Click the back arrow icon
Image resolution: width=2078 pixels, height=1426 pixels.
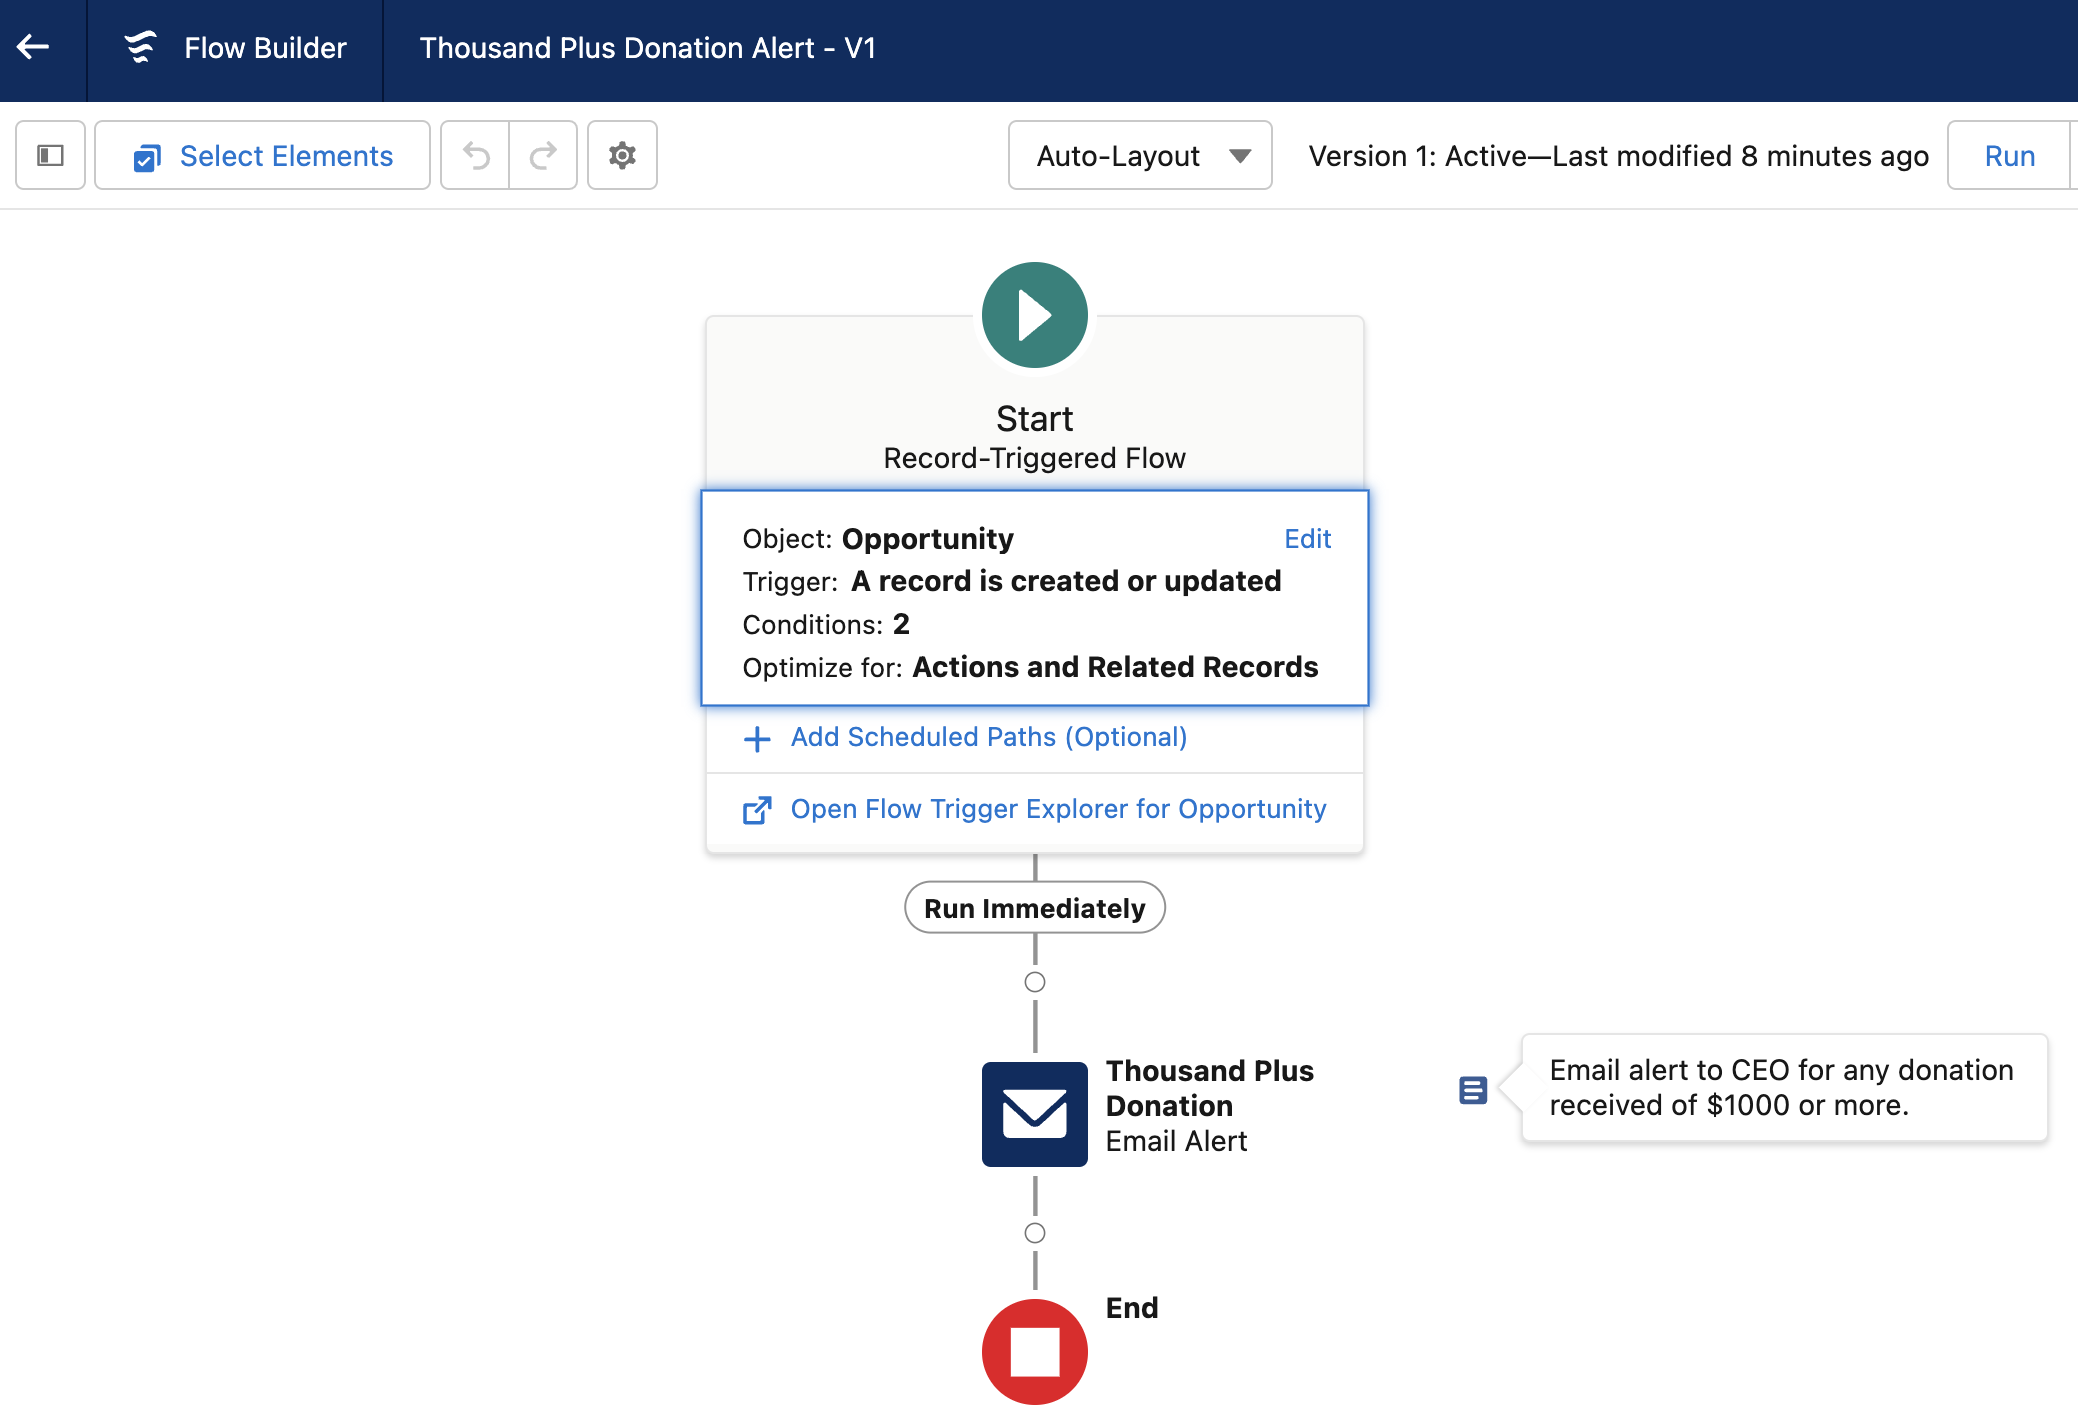click(33, 47)
